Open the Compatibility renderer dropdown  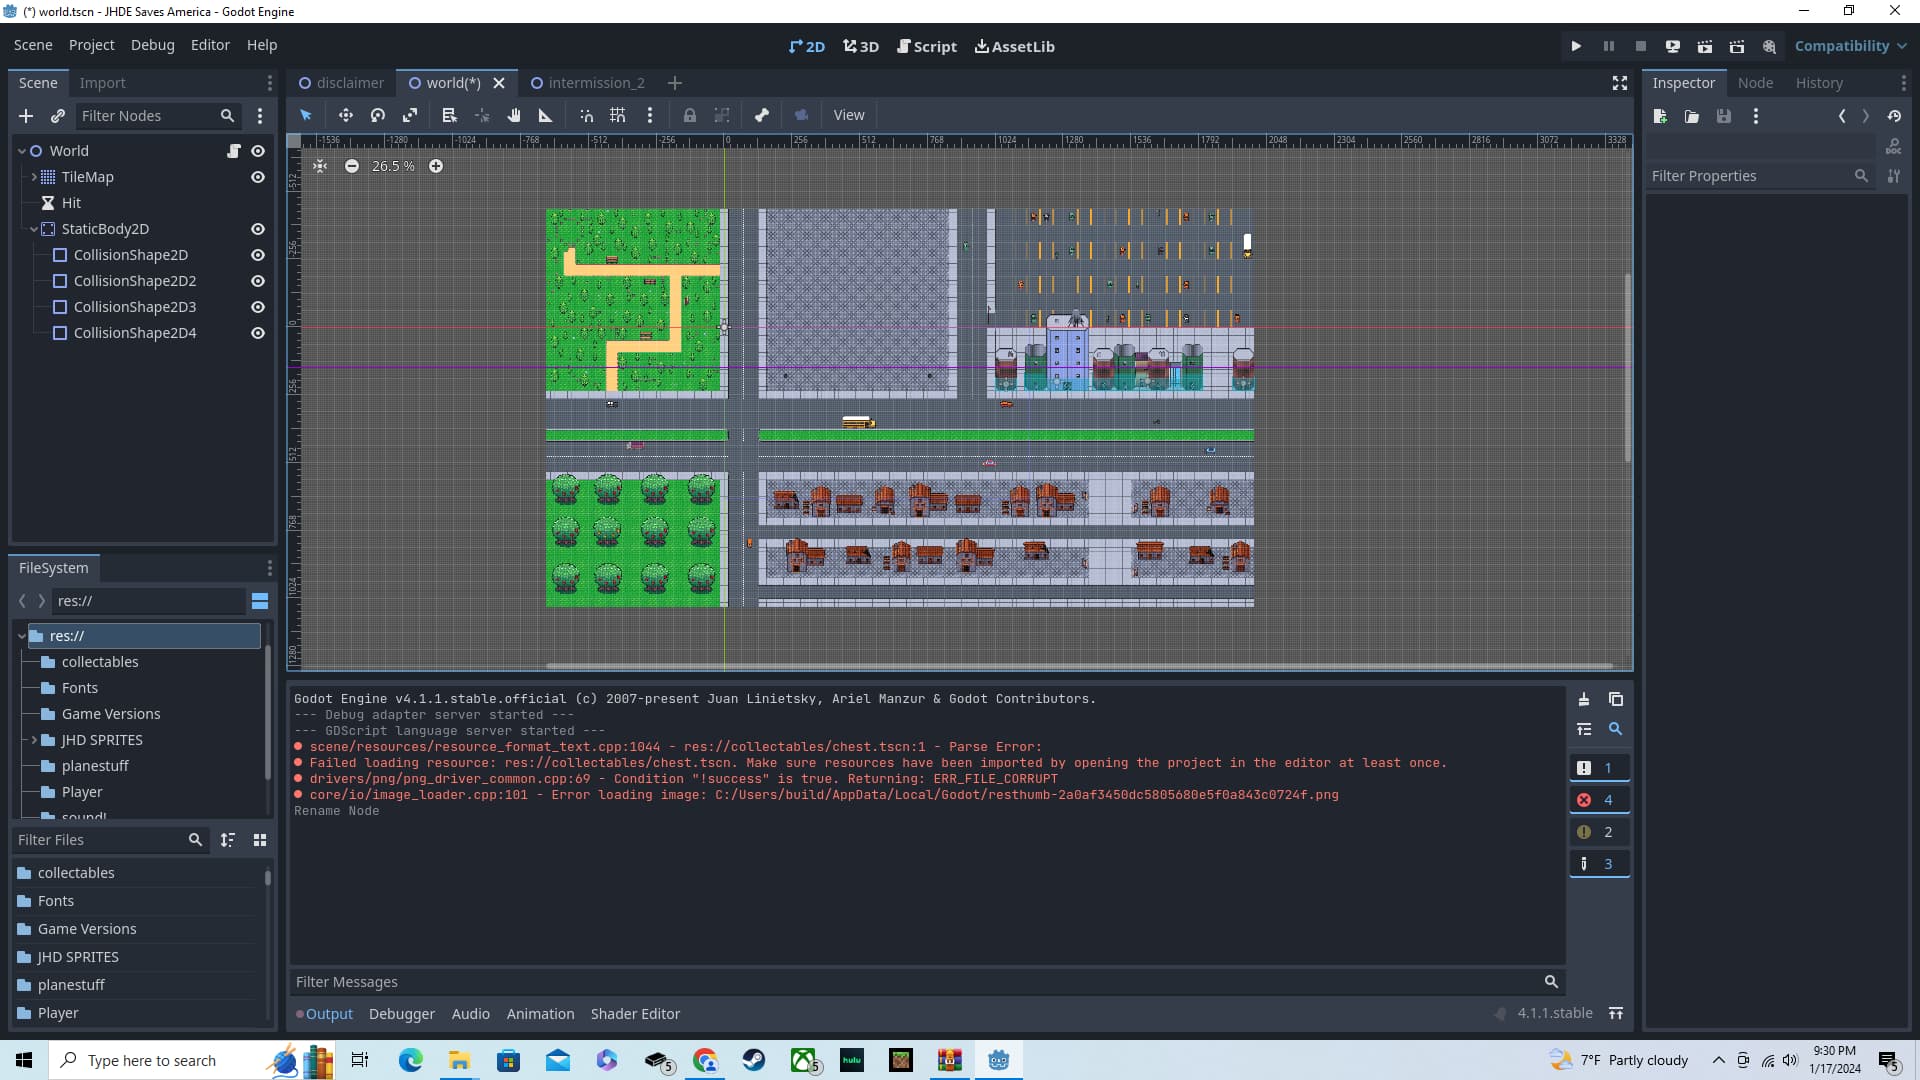(1850, 46)
